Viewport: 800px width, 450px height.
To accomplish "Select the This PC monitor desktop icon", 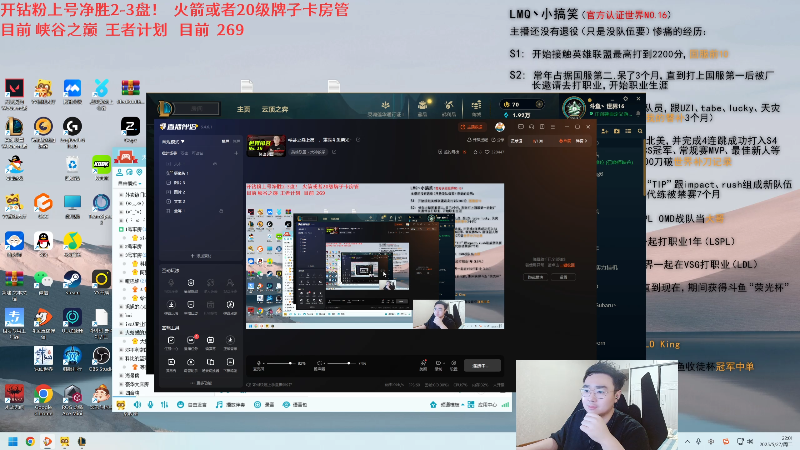I will (72, 203).
